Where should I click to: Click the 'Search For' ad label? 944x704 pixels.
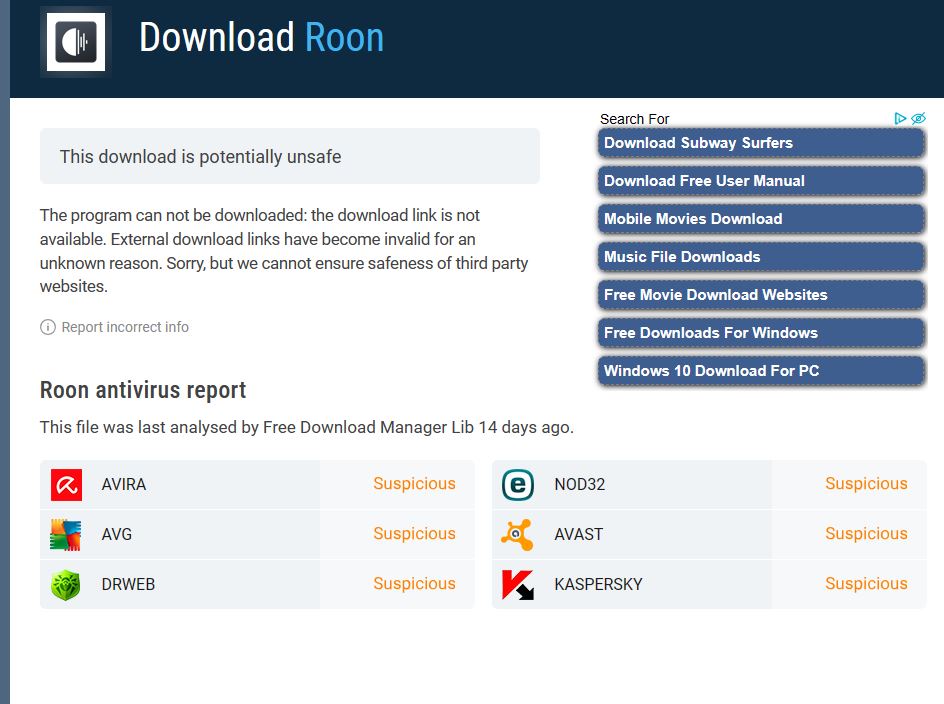click(635, 119)
